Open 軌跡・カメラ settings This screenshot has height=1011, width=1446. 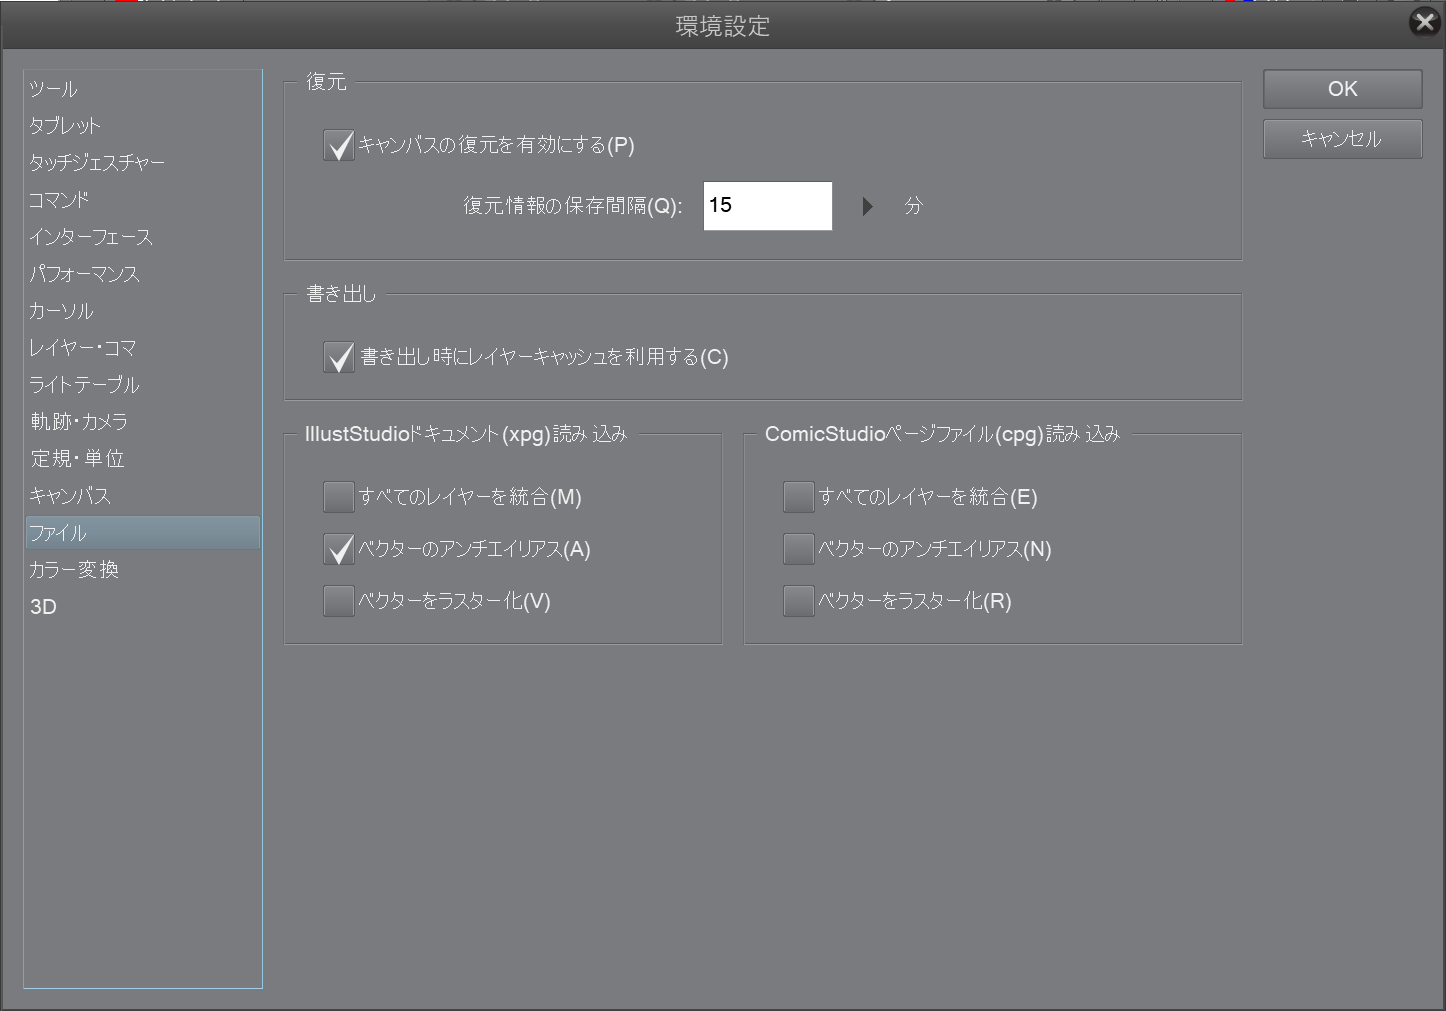143,422
